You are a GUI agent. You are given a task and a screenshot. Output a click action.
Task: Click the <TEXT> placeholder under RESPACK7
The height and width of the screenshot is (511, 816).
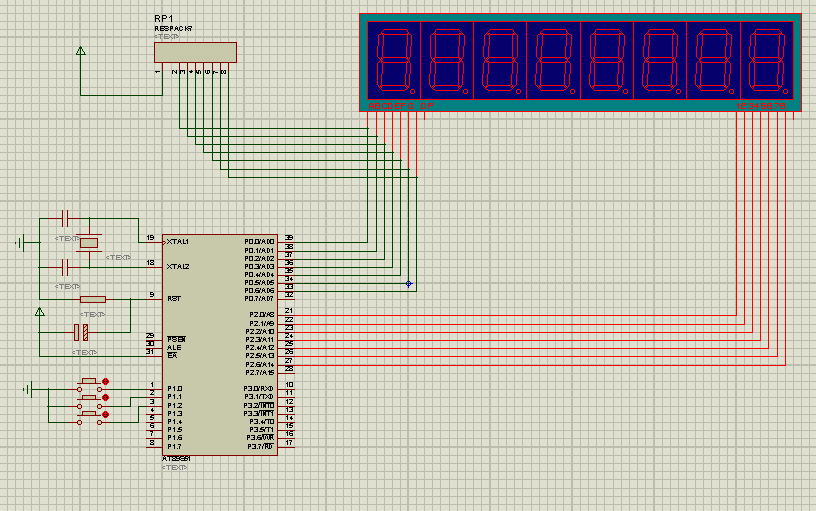tap(167, 36)
